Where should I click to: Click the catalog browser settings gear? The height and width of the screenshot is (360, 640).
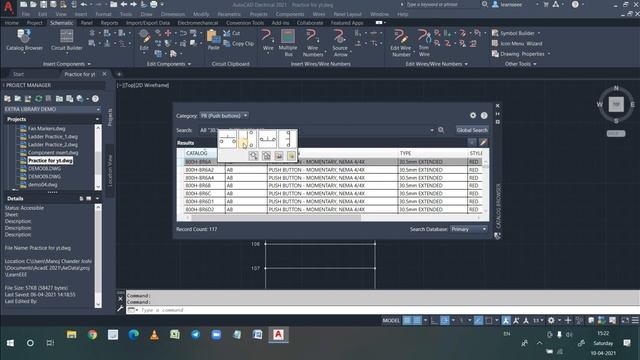coord(473,116)
